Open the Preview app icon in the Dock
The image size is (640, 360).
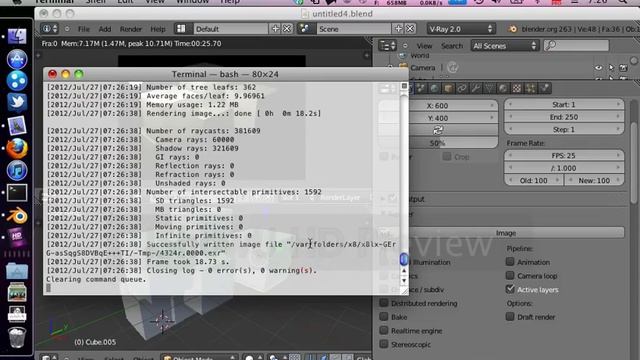click(17, 126)
